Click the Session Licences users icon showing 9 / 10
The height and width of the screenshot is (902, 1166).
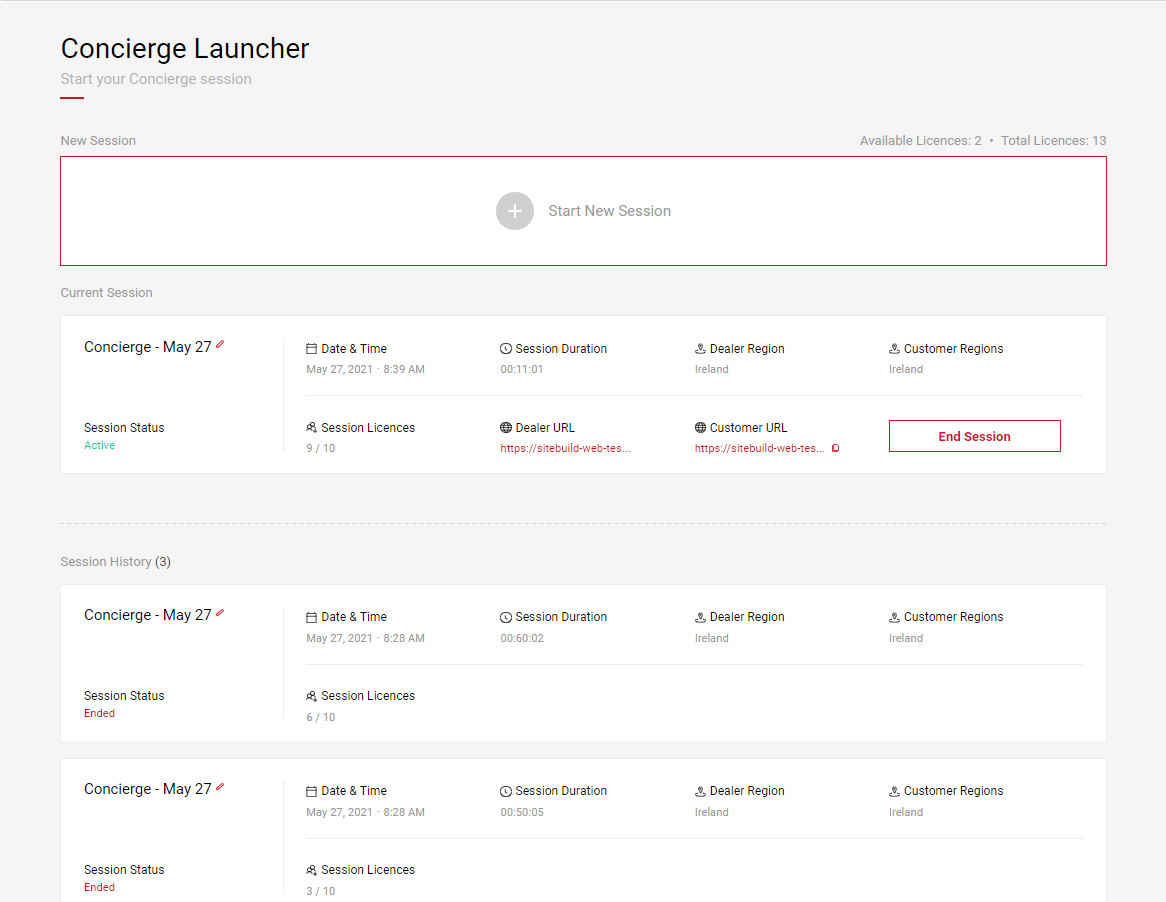point(312,428)
